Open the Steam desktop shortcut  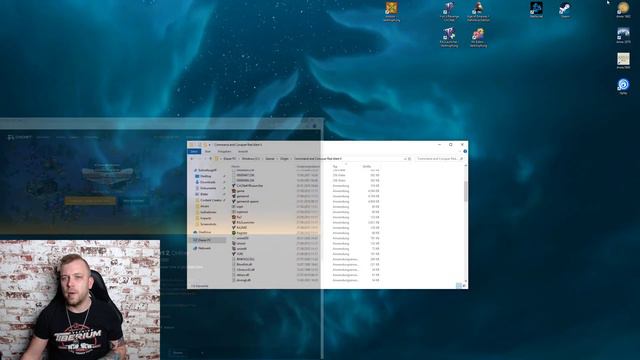(x=565, y=10)
